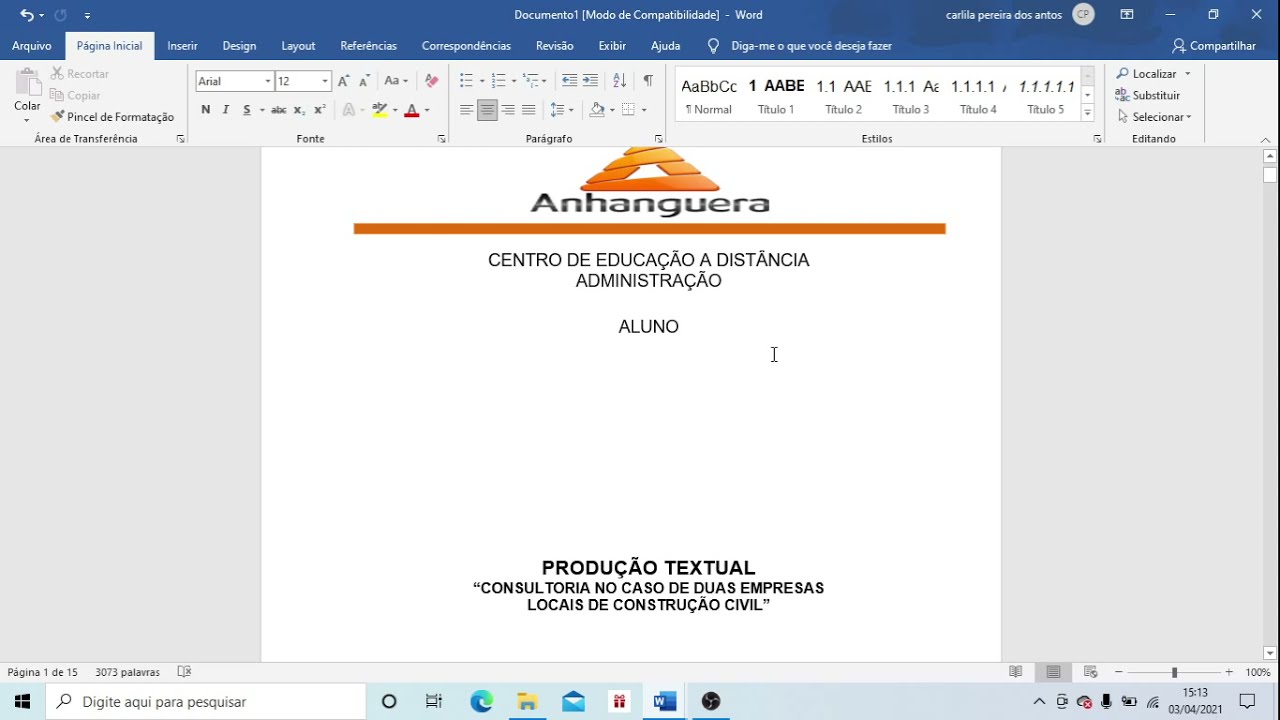Click the Windows search box
Image resolution: width=1280 pixels, height=720 pixels.
pyautogui.click(x=206, y=702)
